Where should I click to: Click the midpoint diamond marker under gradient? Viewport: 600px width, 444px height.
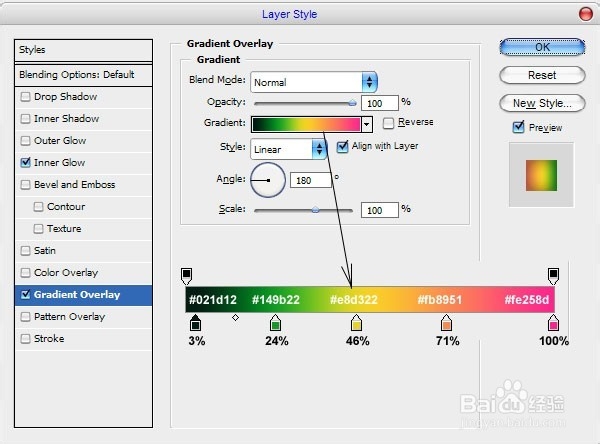tap(235, 317)
